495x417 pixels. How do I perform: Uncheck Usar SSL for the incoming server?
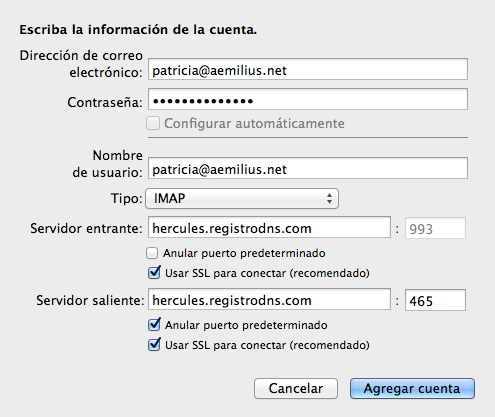(154, 273)
